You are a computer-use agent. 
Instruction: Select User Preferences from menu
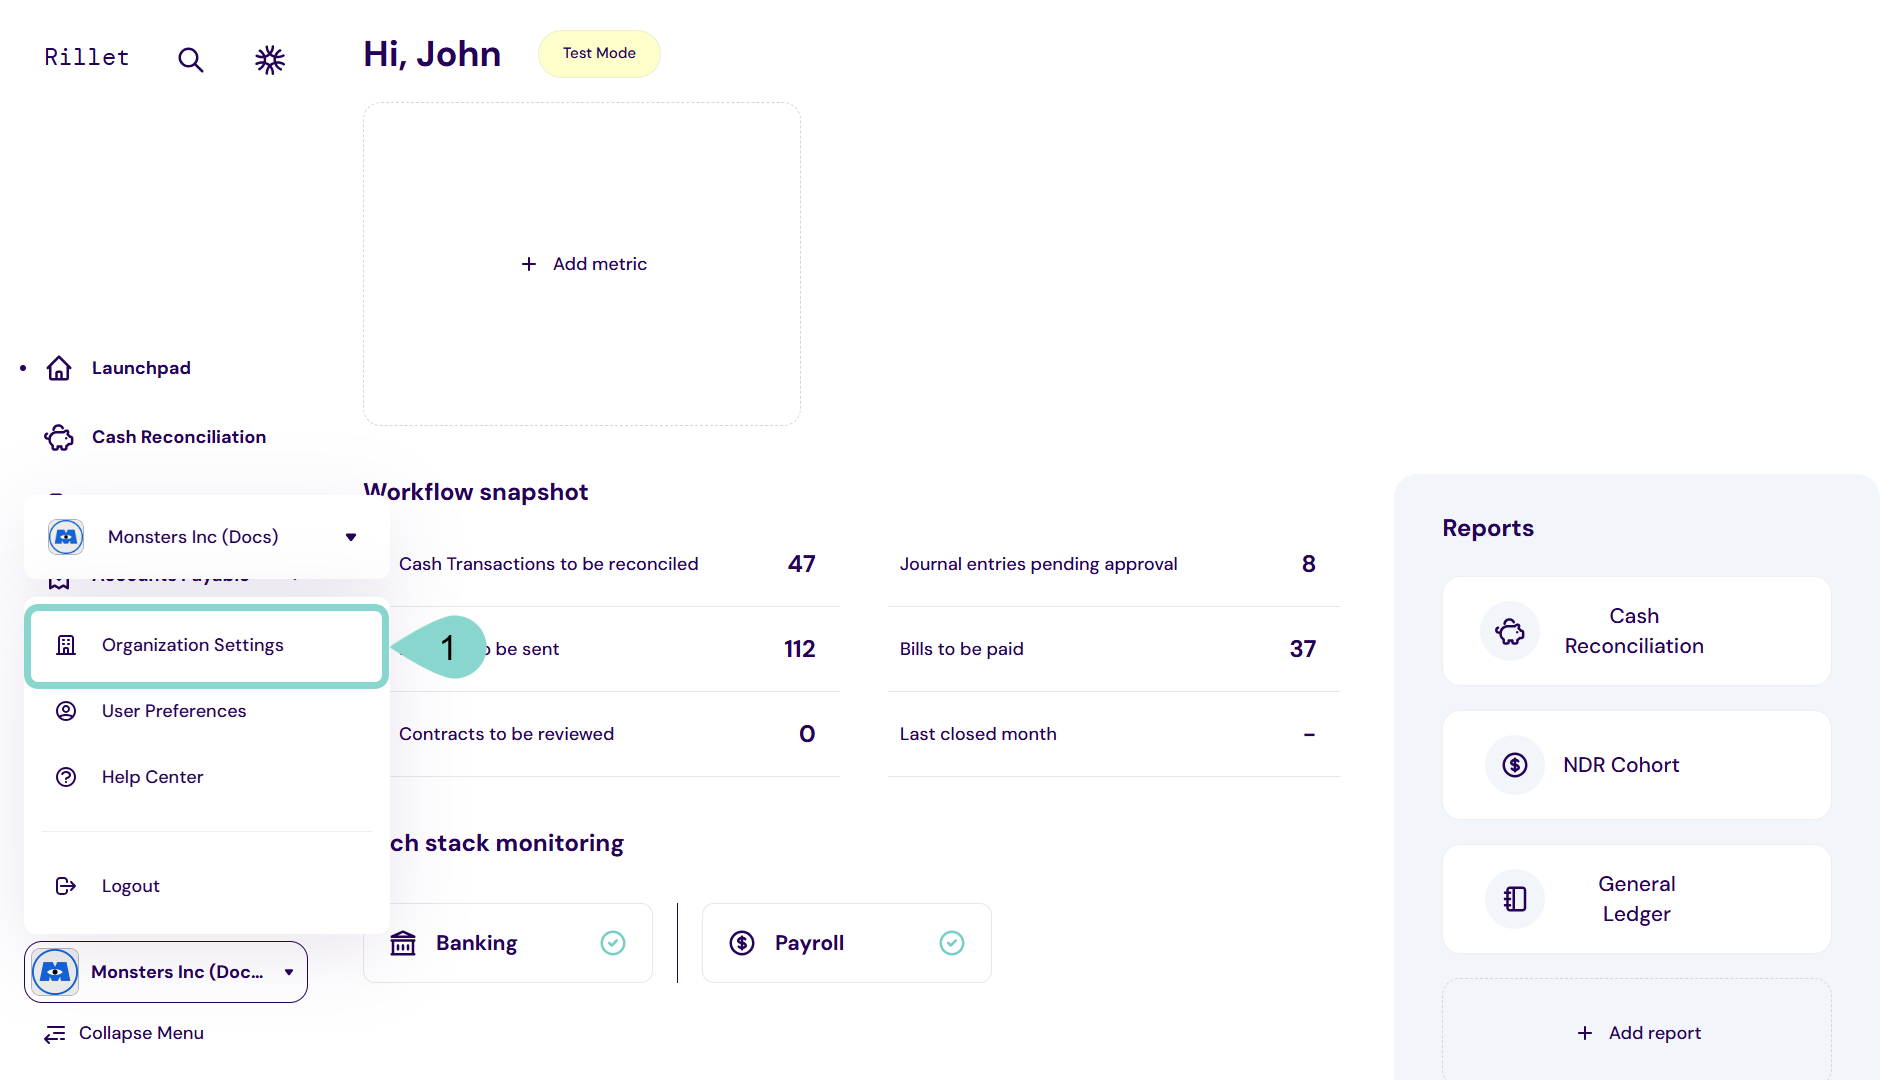[x=174, y=711]
